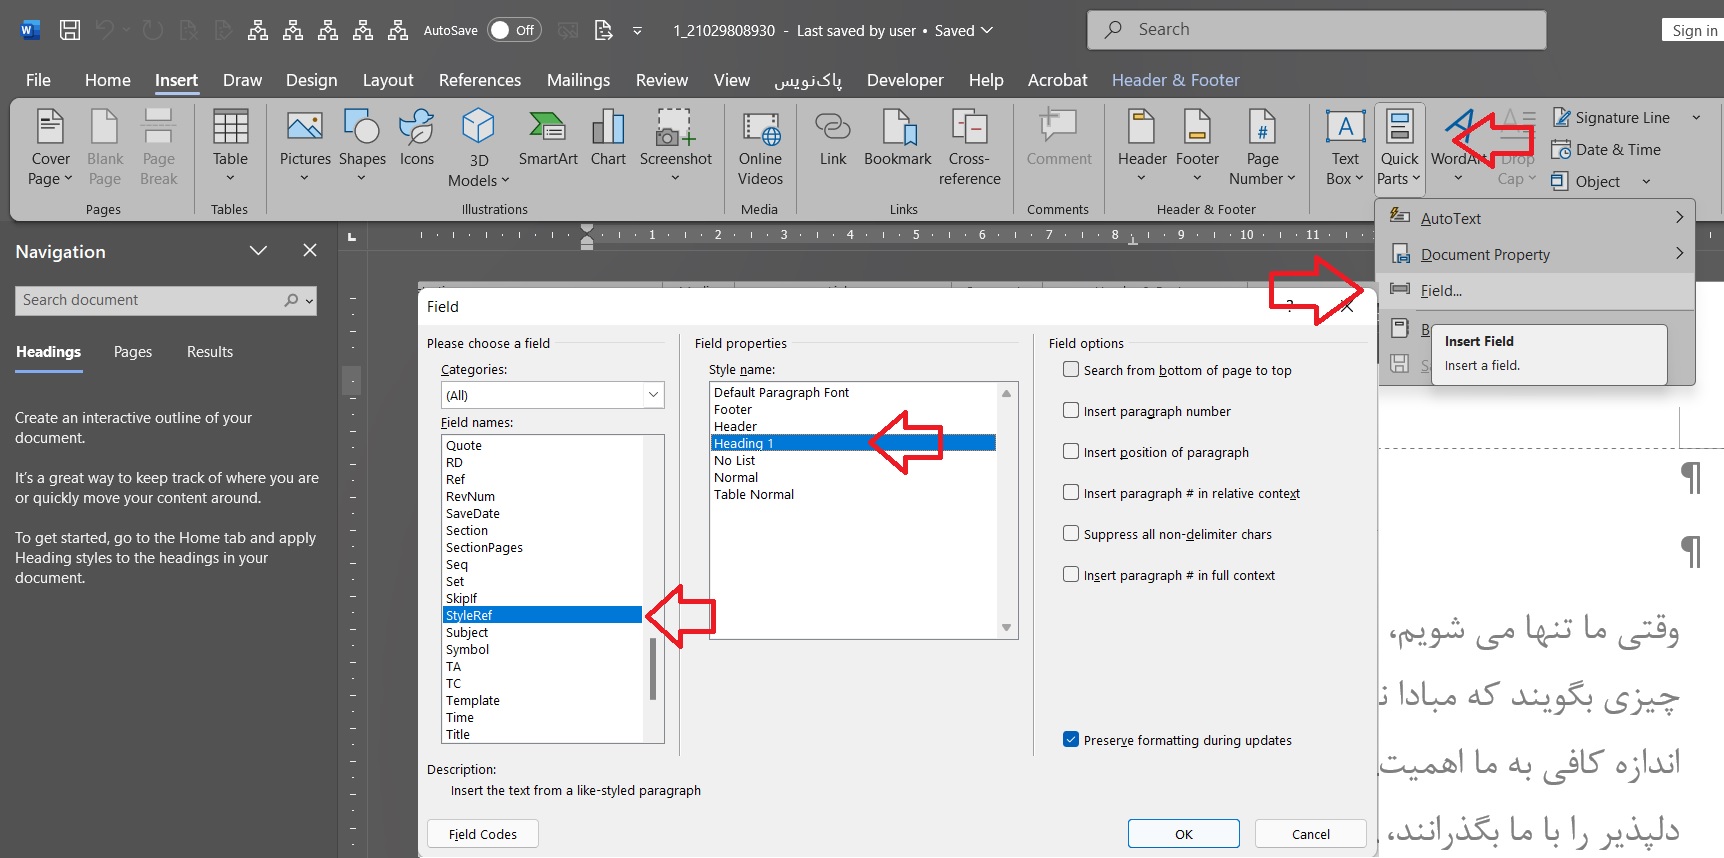Enable Insert paragraph number checkbox
Viewport: 1724px width, 858px height.
click(x=1071, y=411)
